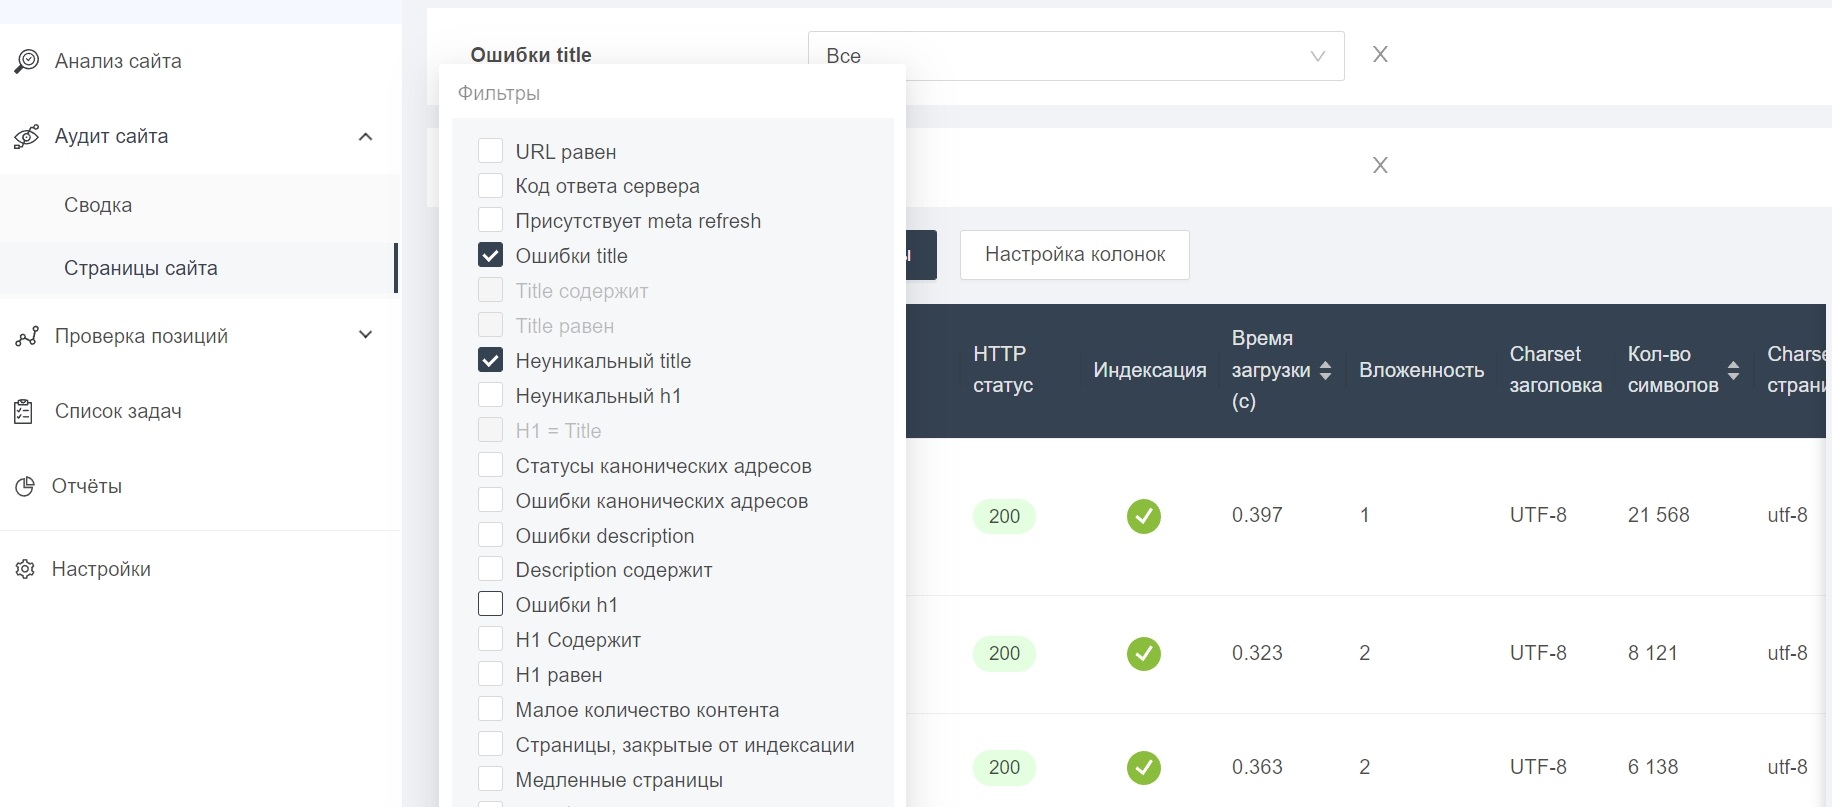Click the Настройки gear icon
Image resolution: width=1832 pixels, height=807 pixels.
[x=25, y=569]
